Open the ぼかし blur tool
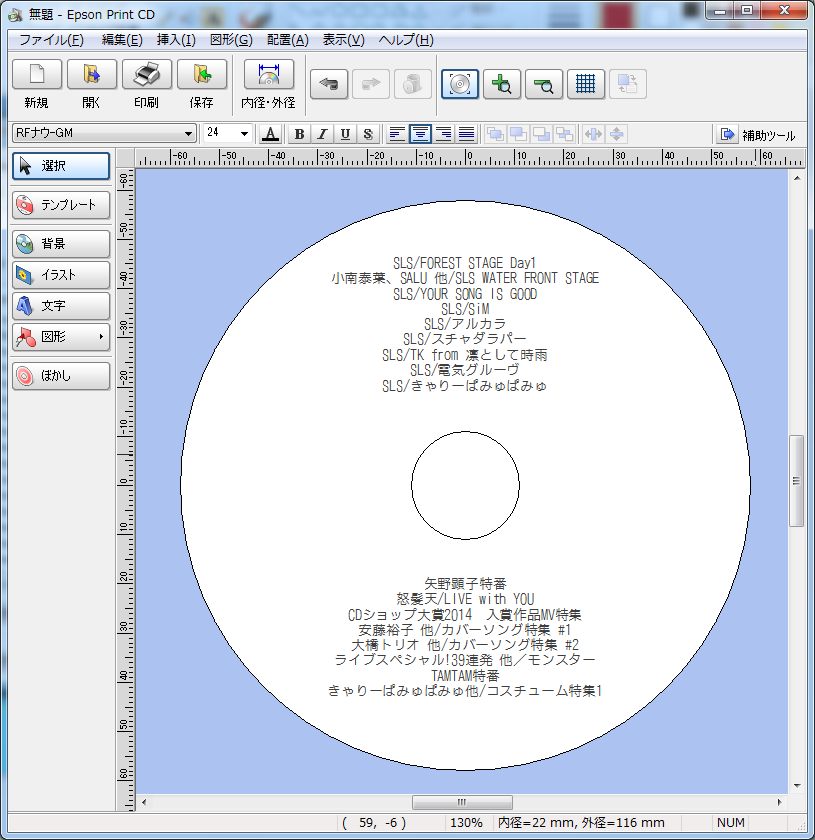815x840 pixels. click(61, 376)
